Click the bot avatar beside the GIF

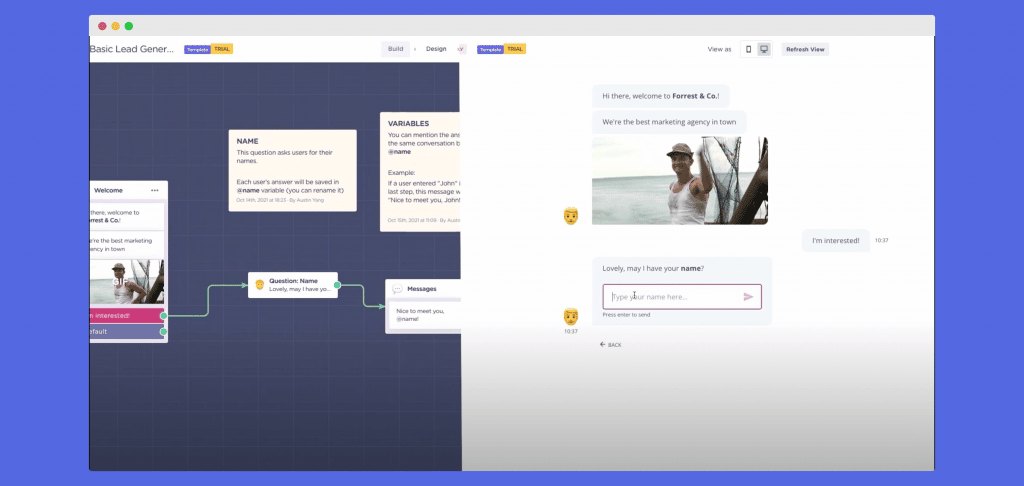(x=571, y=216)
